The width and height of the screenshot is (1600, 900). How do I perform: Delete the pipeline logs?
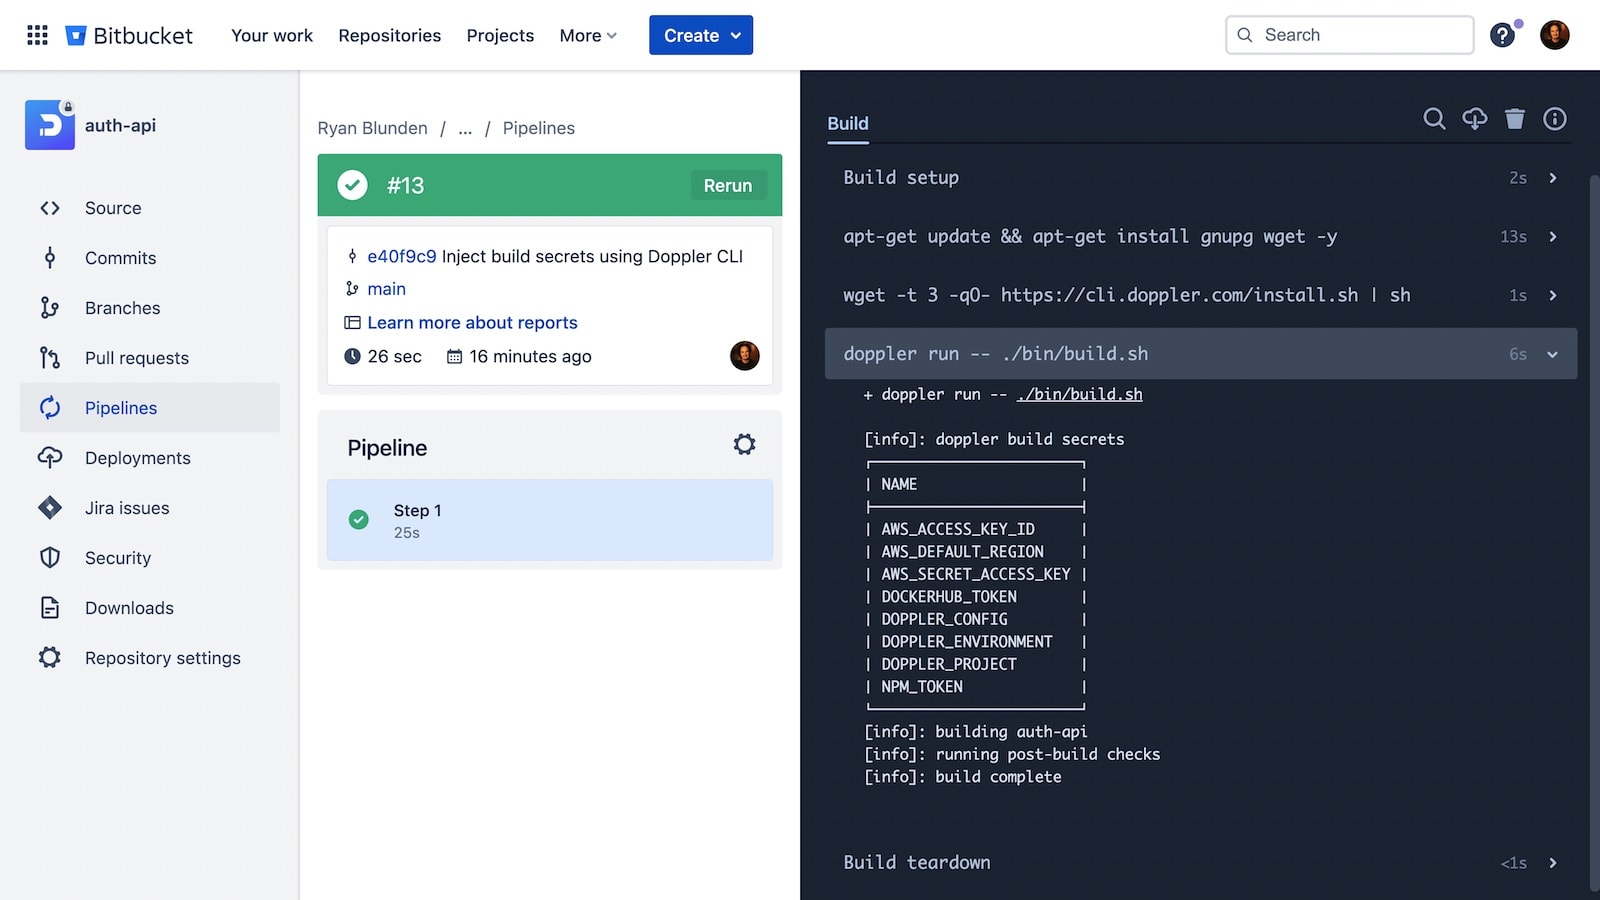click(1514, 119)
